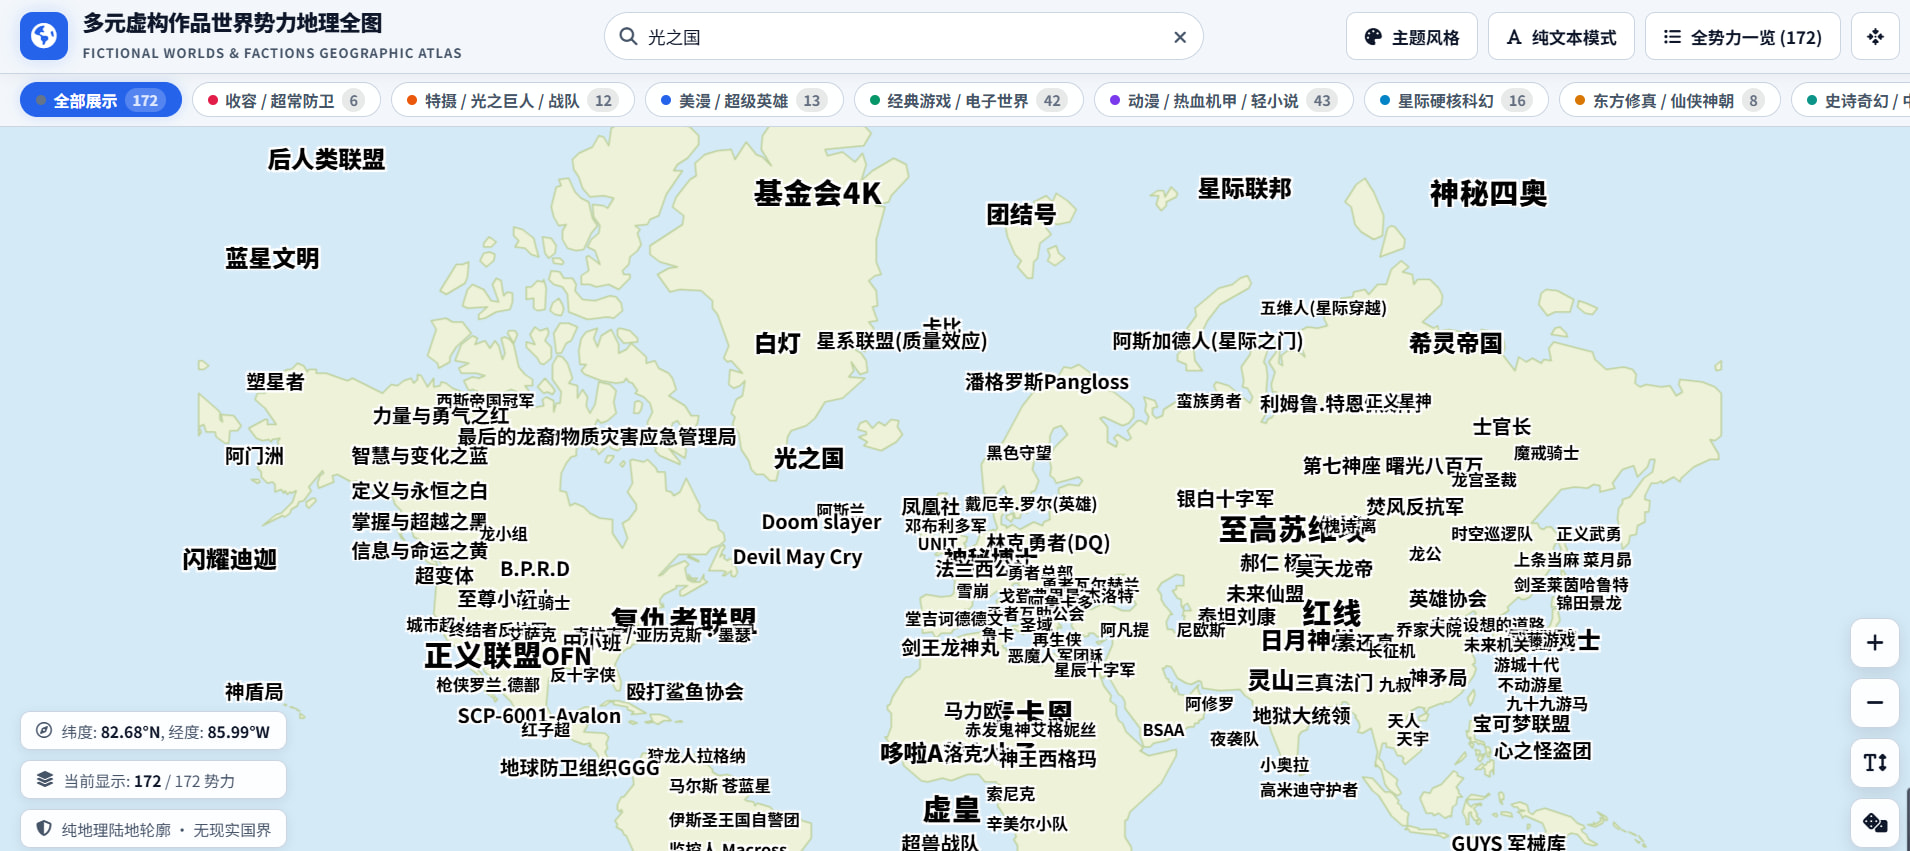Open the 地球防卫组织GGG label

tap(580, 768)
